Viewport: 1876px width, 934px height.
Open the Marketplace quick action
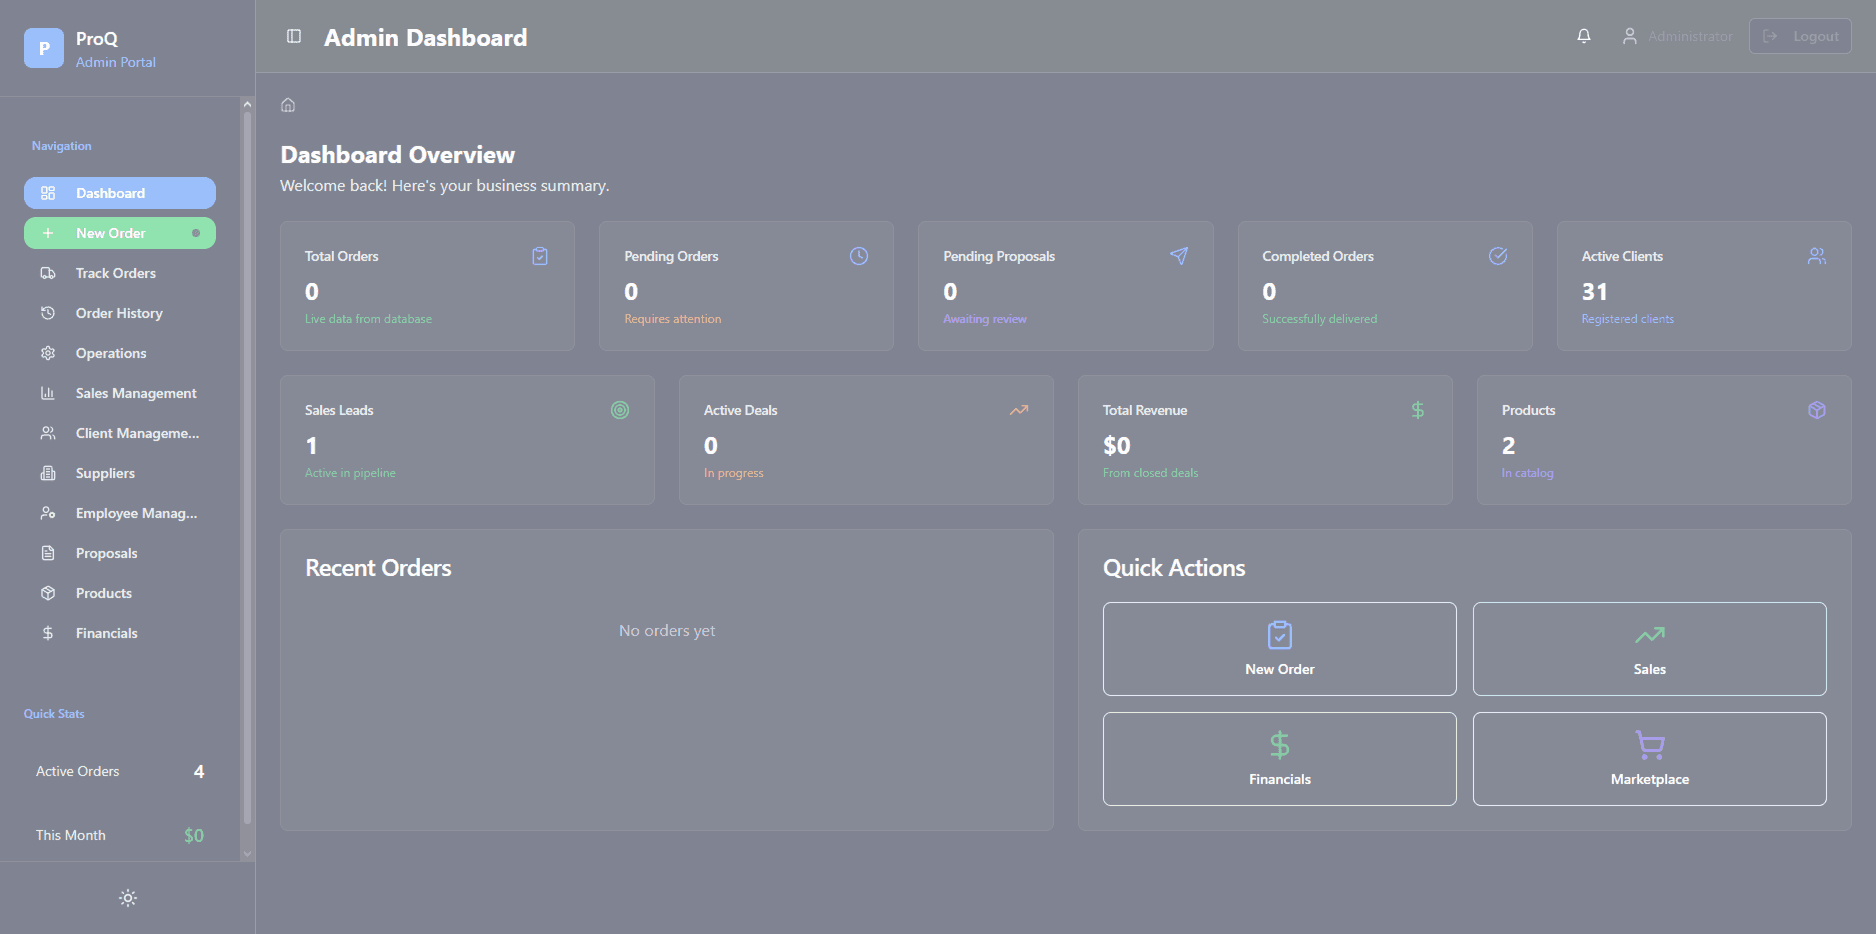click(1650, 759)
